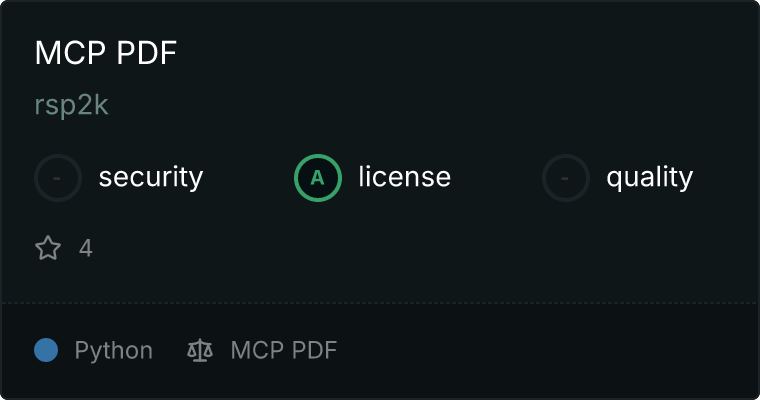Click blank card space right of the title
The image size is (760, 400).
coord(460,52)
